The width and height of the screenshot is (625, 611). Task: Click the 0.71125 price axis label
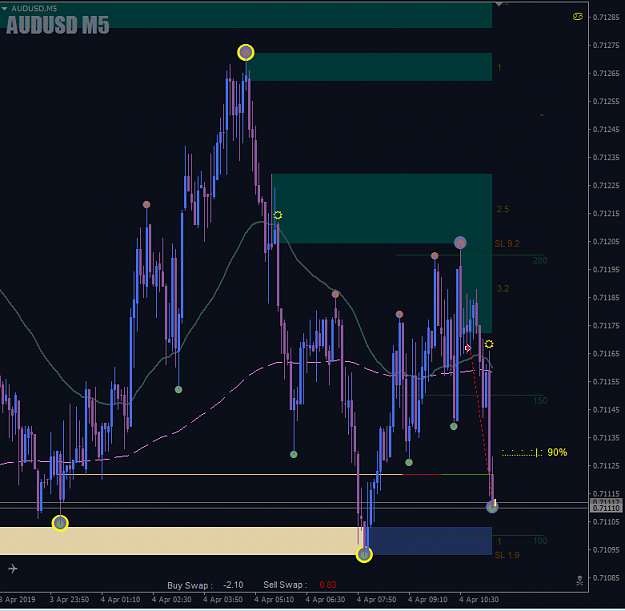coord(606,466)
